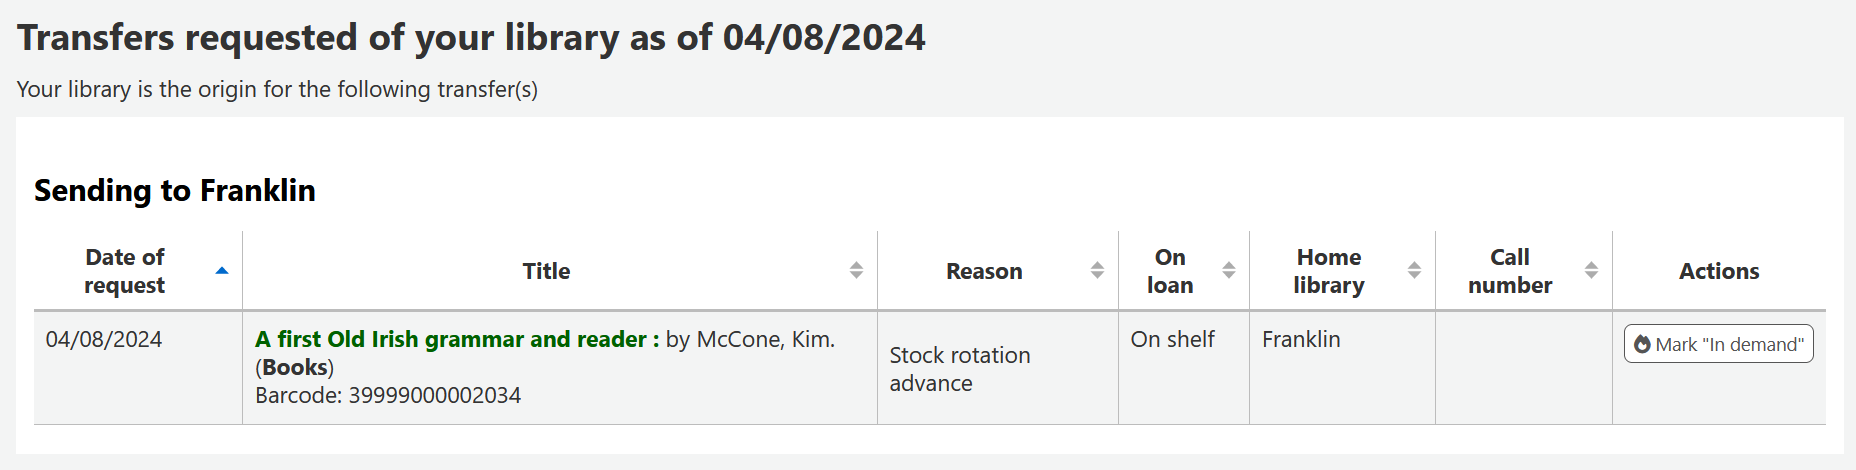Sort by the Date of request header text
Viewport: 1856px width, 470px height.
click(x=125, y=271)
